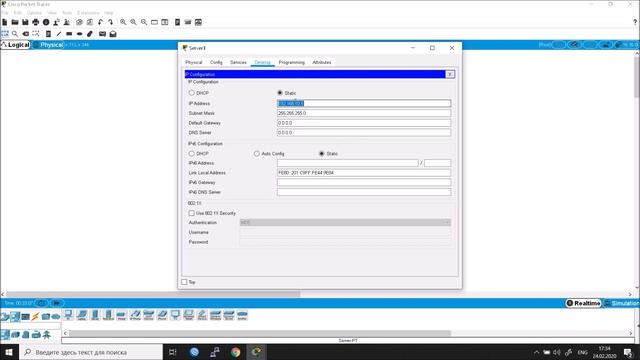The image size is (640, 360).
Task: Click the workspace horizontal scrollbar
Action: [153, 294]
